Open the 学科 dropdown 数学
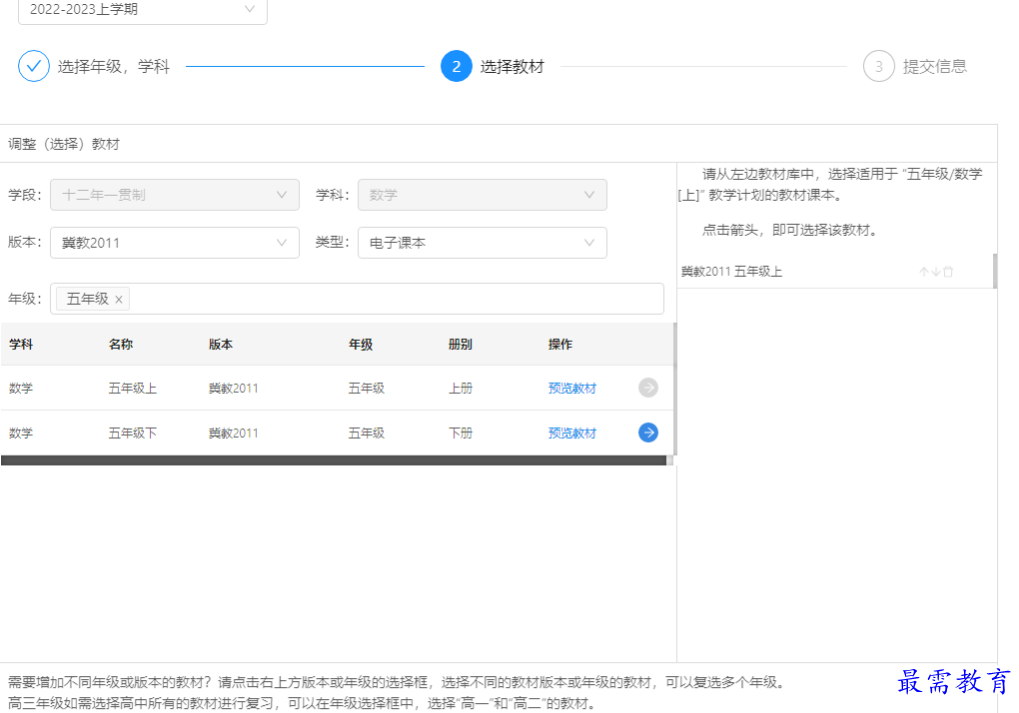The height and width of the screenshot is (713, 1019). pos(482,195)
